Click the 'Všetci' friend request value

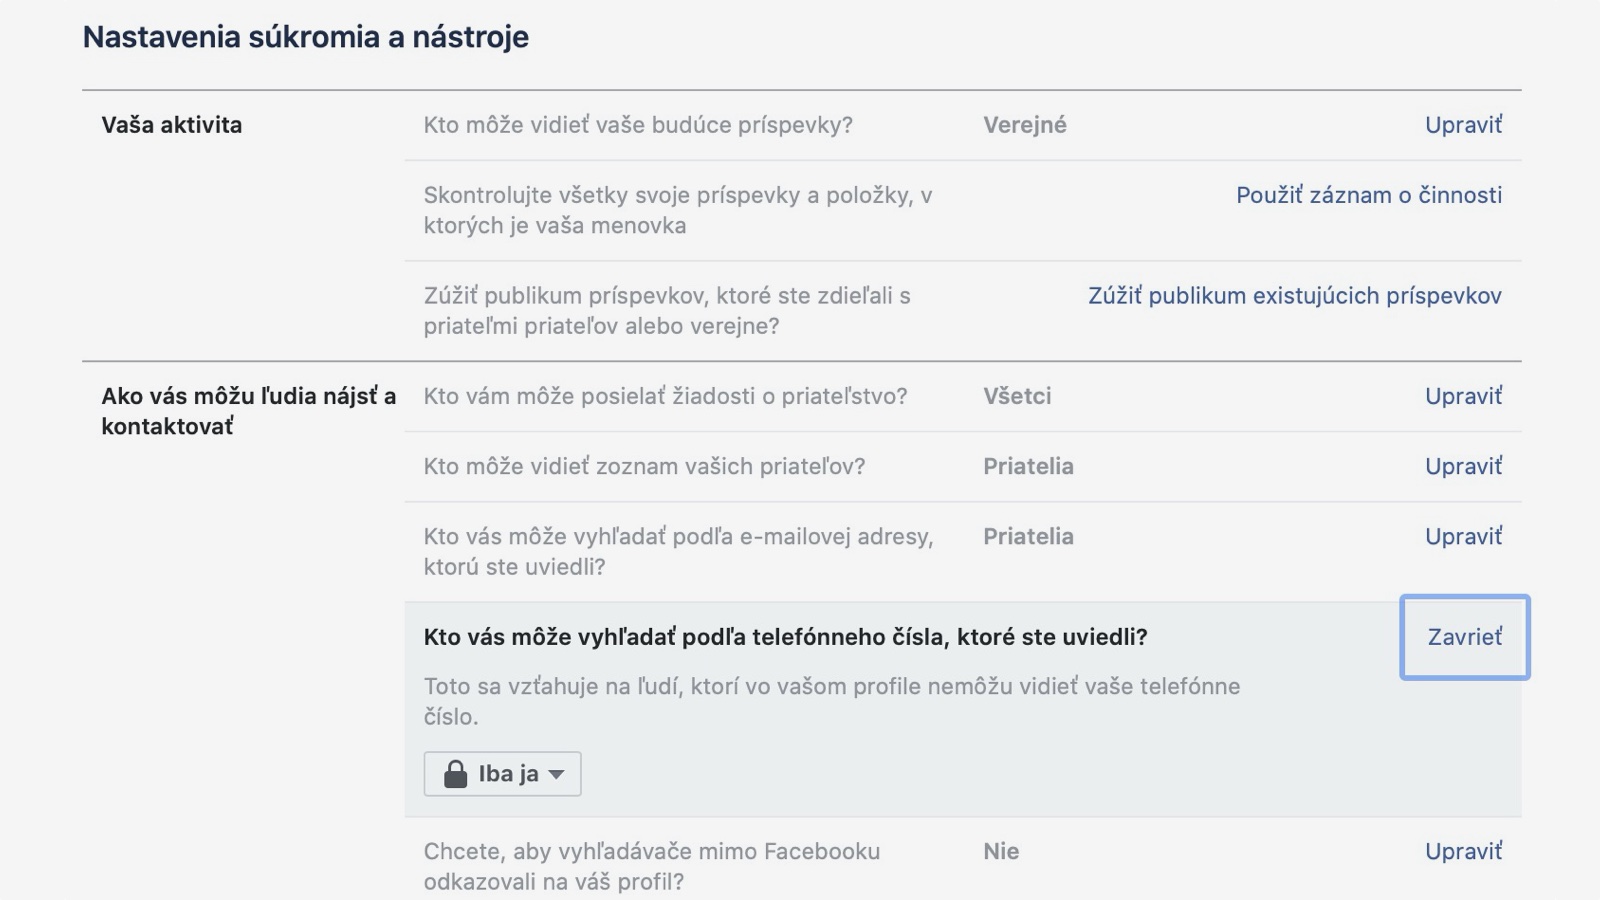tap(1016, 396)
